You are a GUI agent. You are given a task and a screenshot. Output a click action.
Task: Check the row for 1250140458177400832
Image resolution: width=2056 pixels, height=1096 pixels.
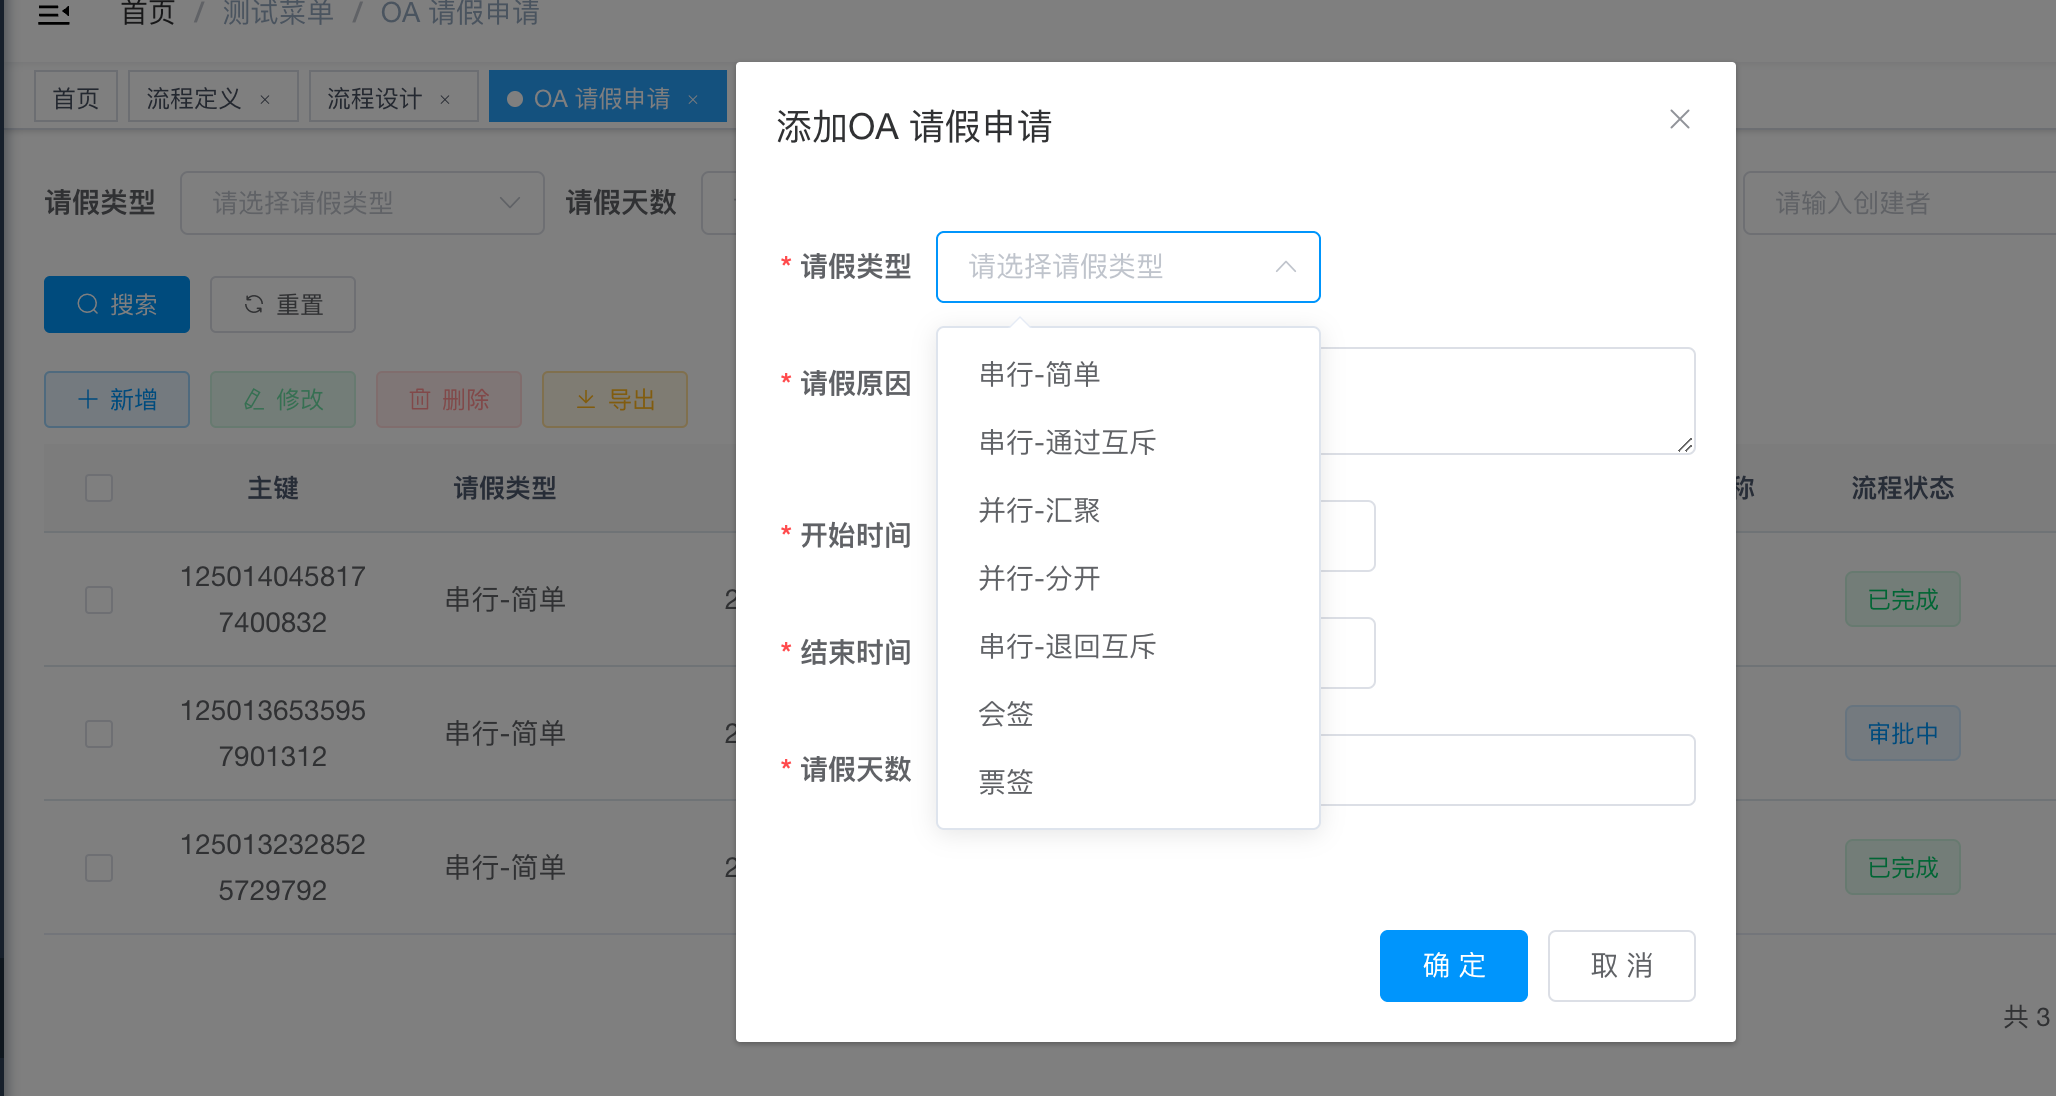point(99,600)
